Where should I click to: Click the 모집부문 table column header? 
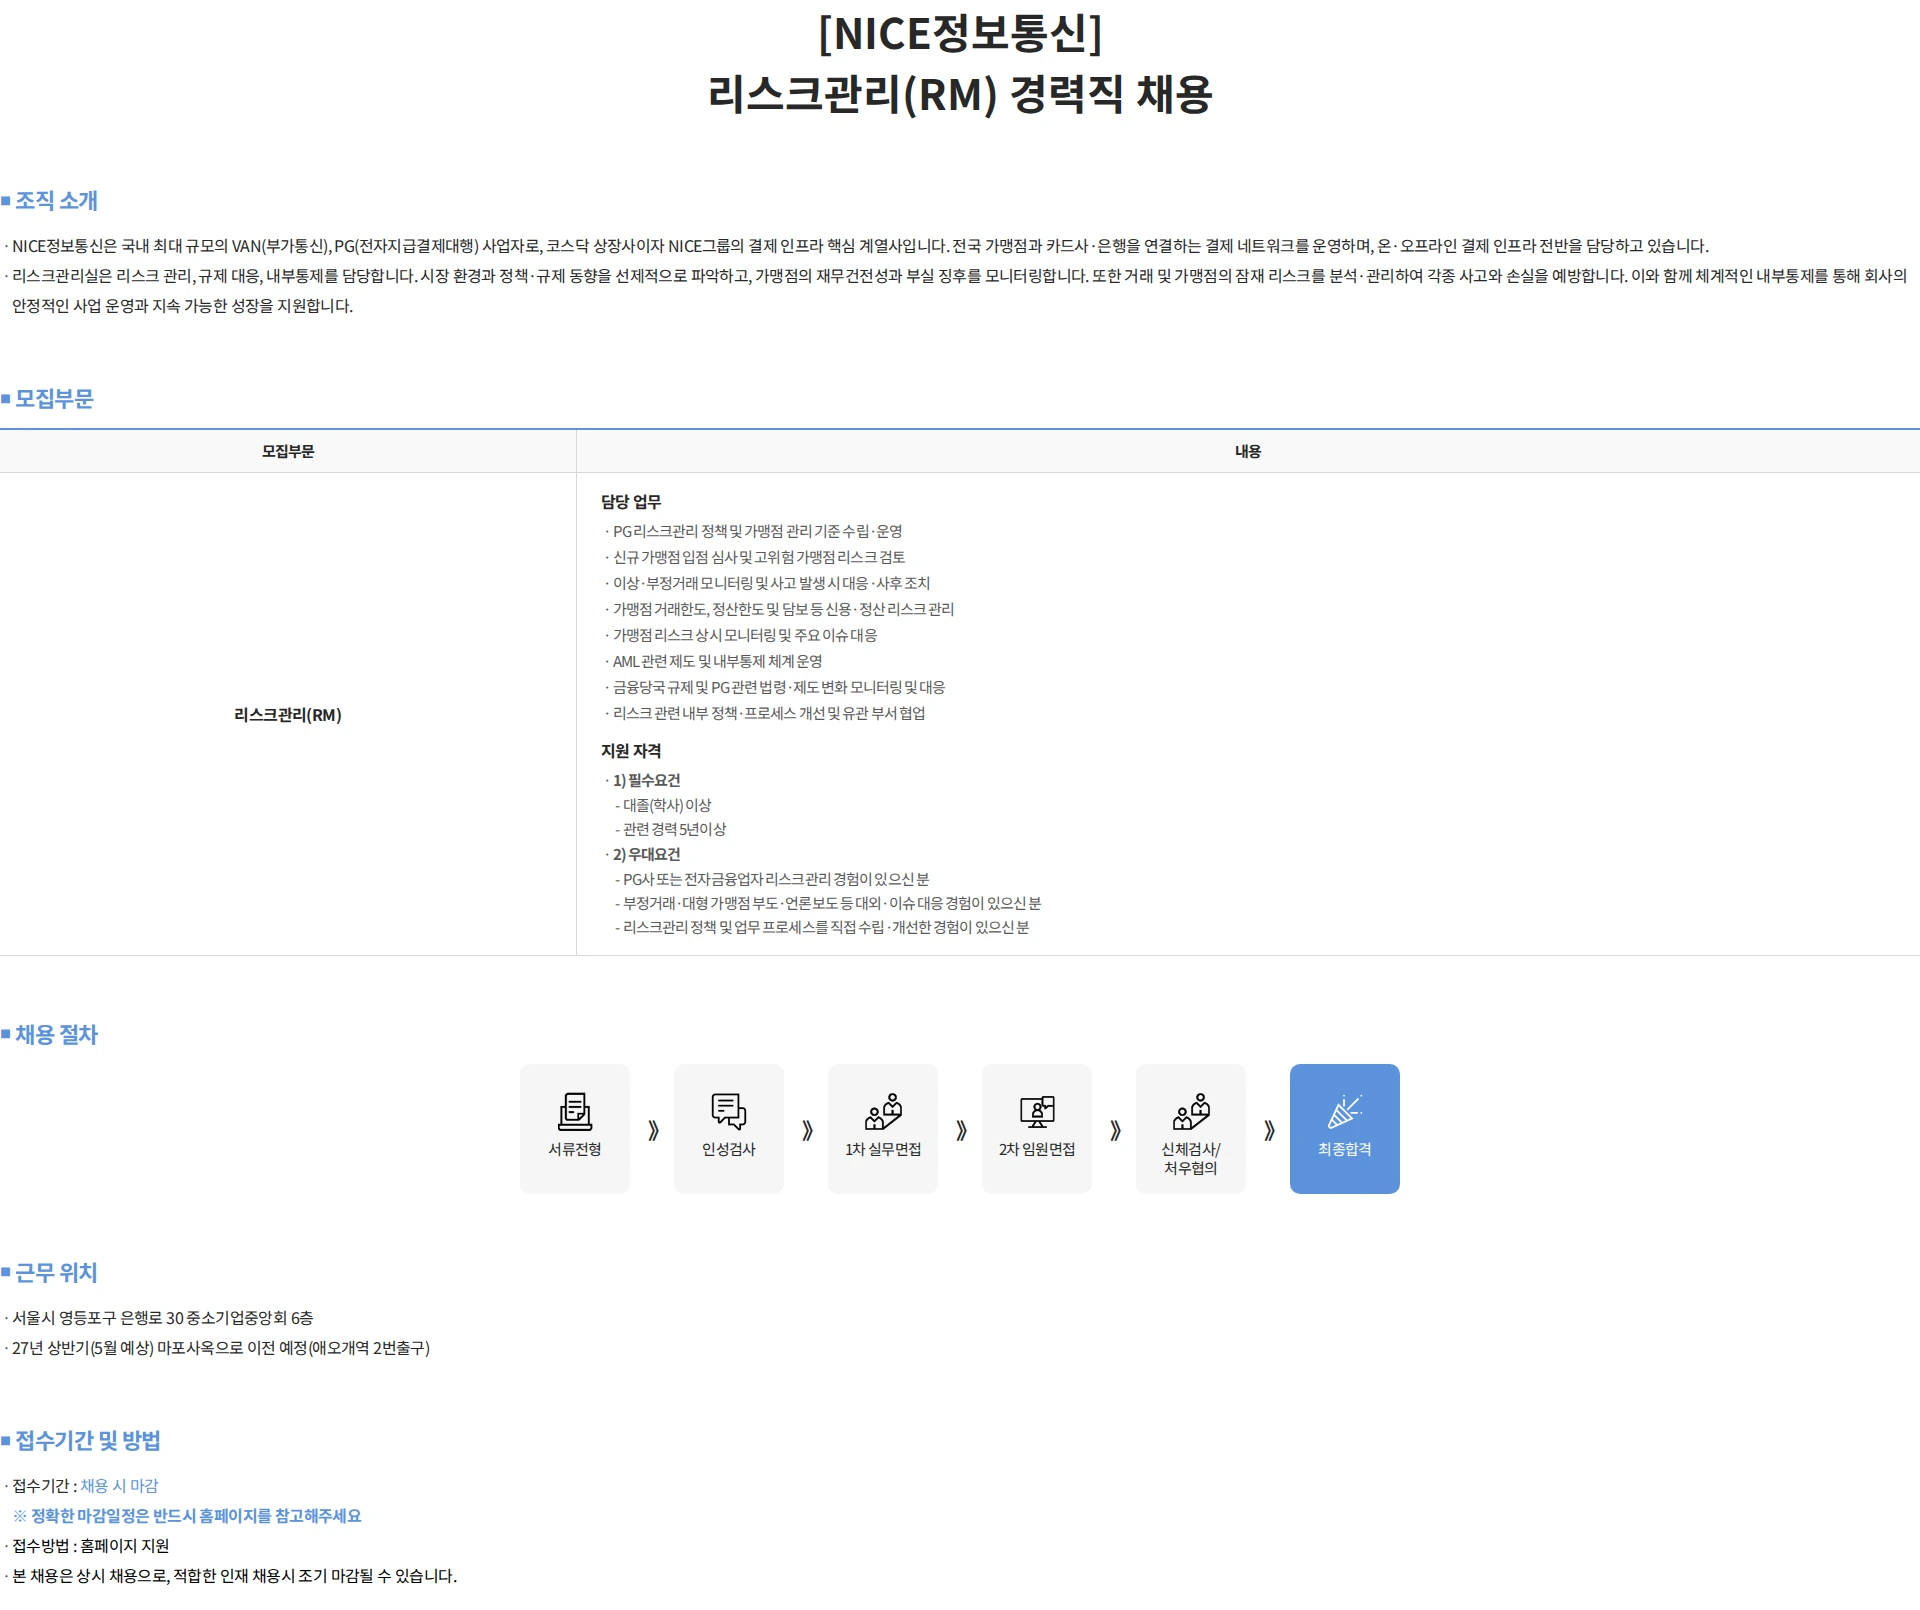point(288,451)
